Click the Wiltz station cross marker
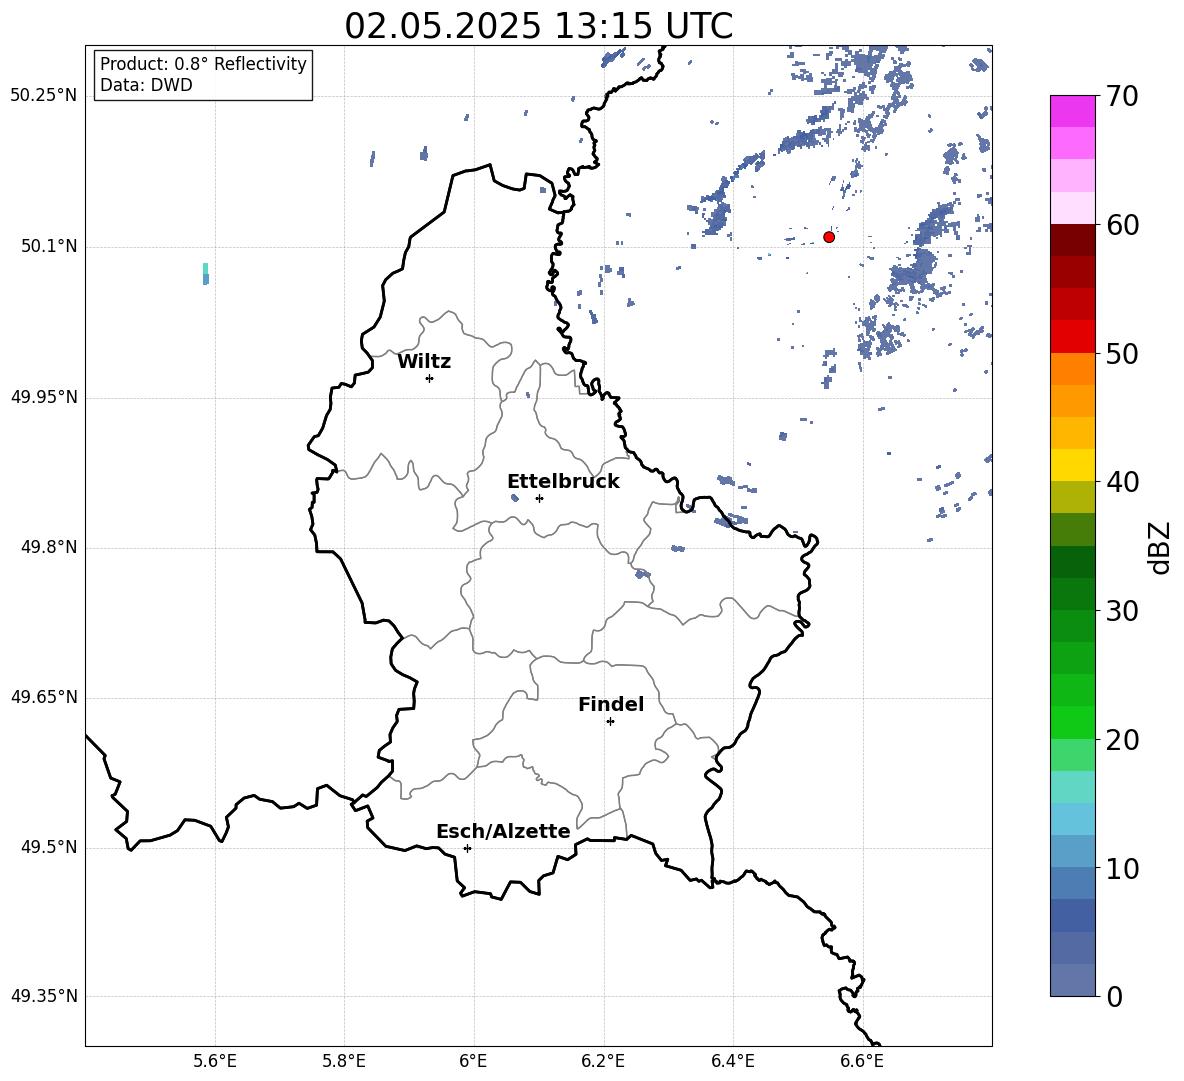The height and width of the screenshot is (1081, 1184). click(430, 378)
